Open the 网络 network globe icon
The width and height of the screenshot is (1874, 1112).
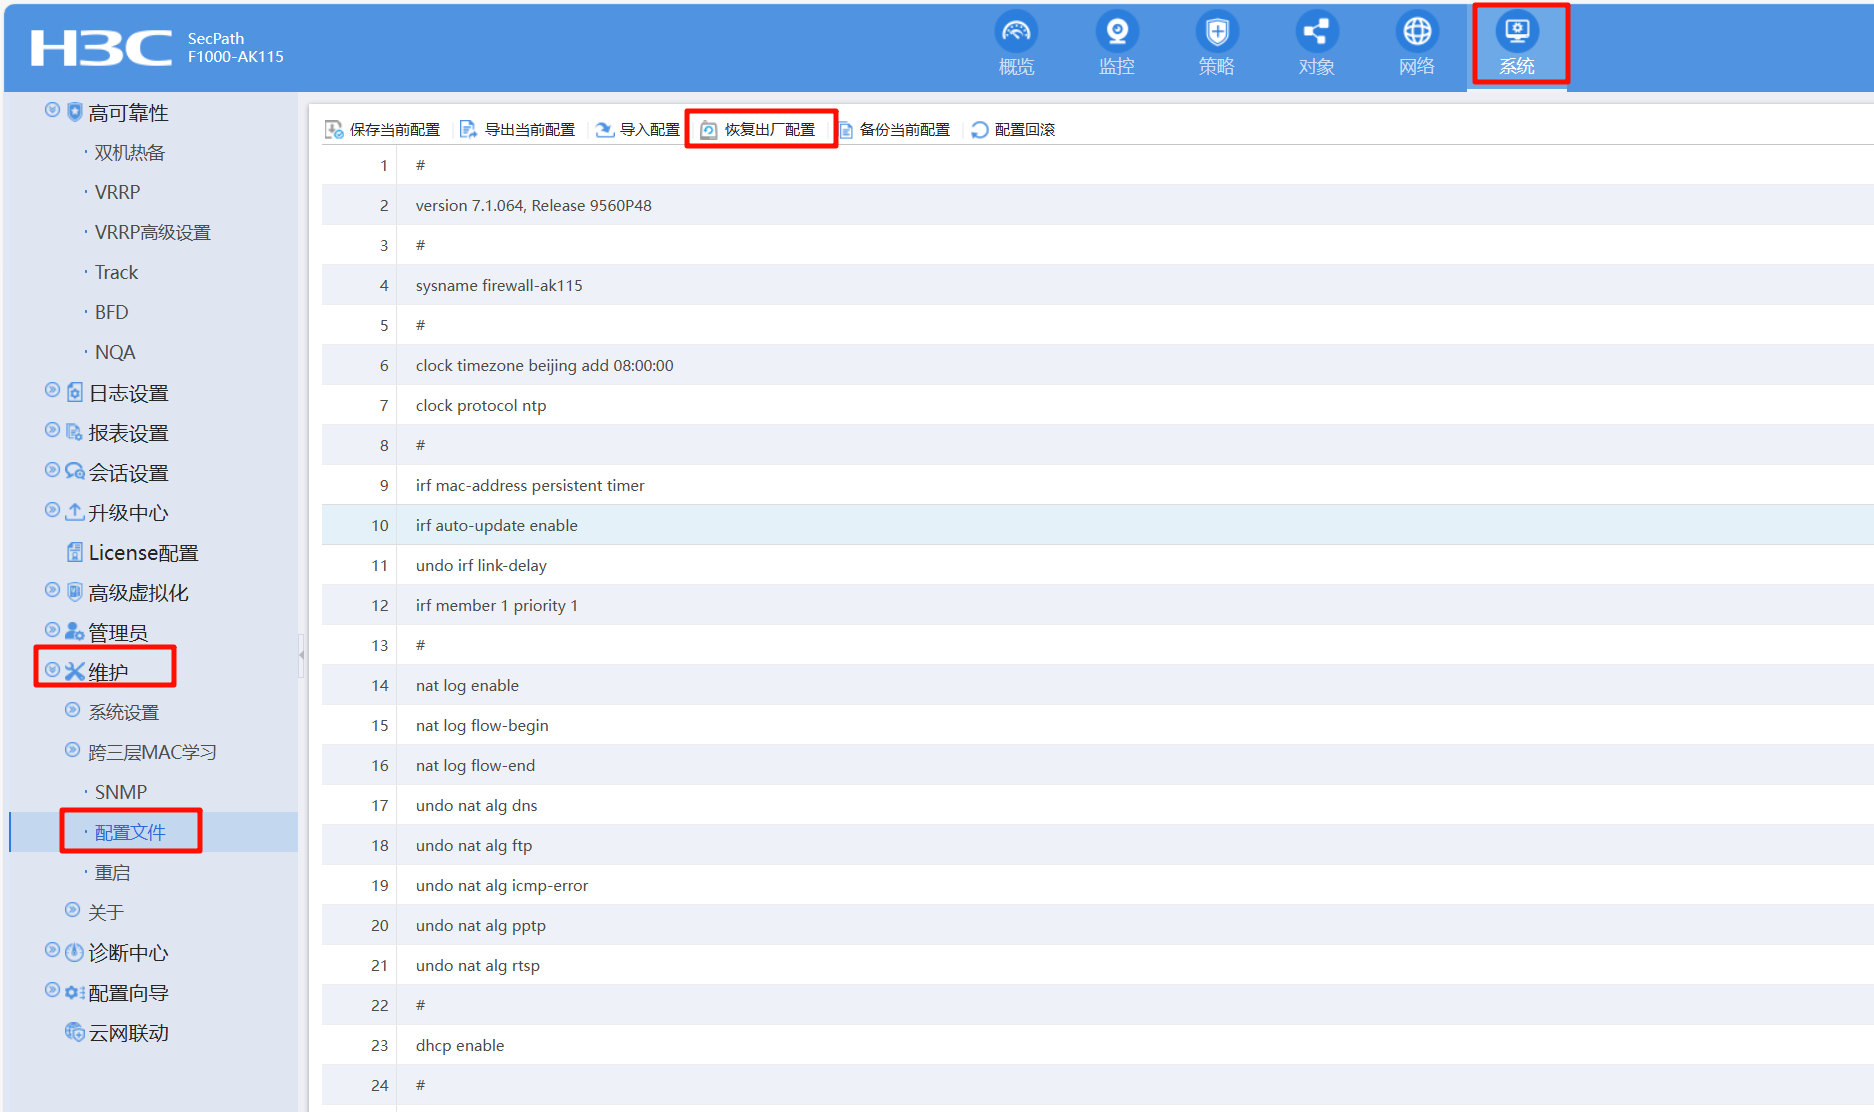pyautogui.click(x=1417, y=32)
